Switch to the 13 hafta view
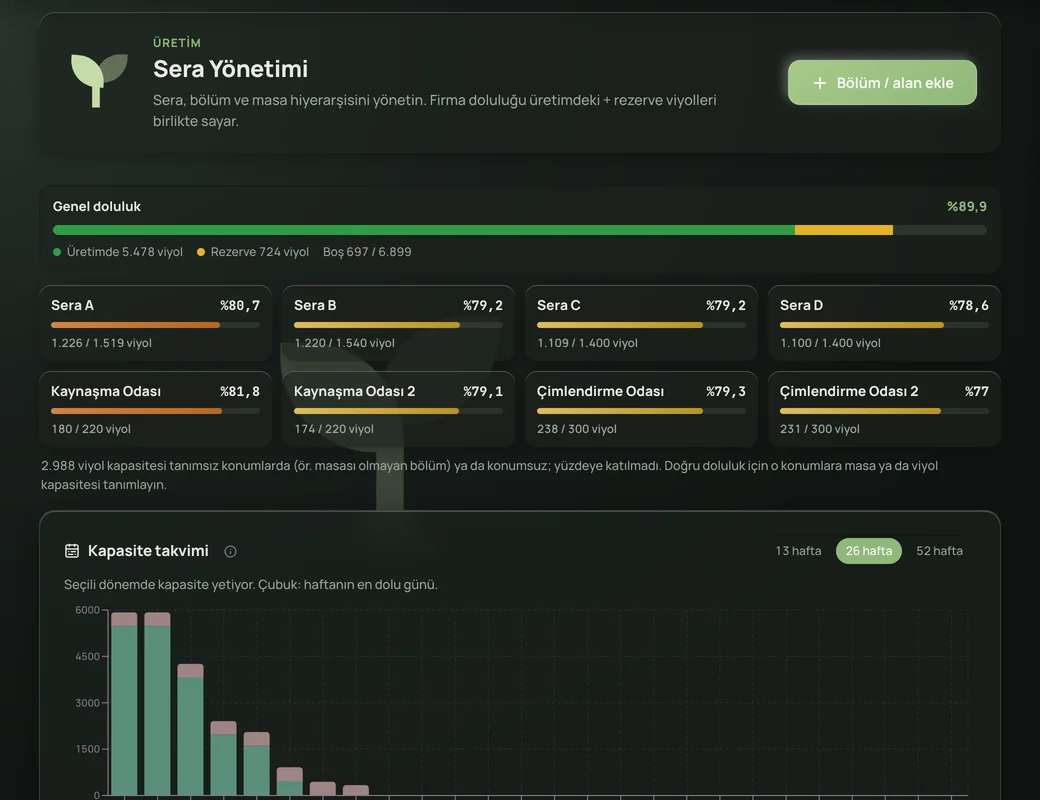 (x=798, y=551)
